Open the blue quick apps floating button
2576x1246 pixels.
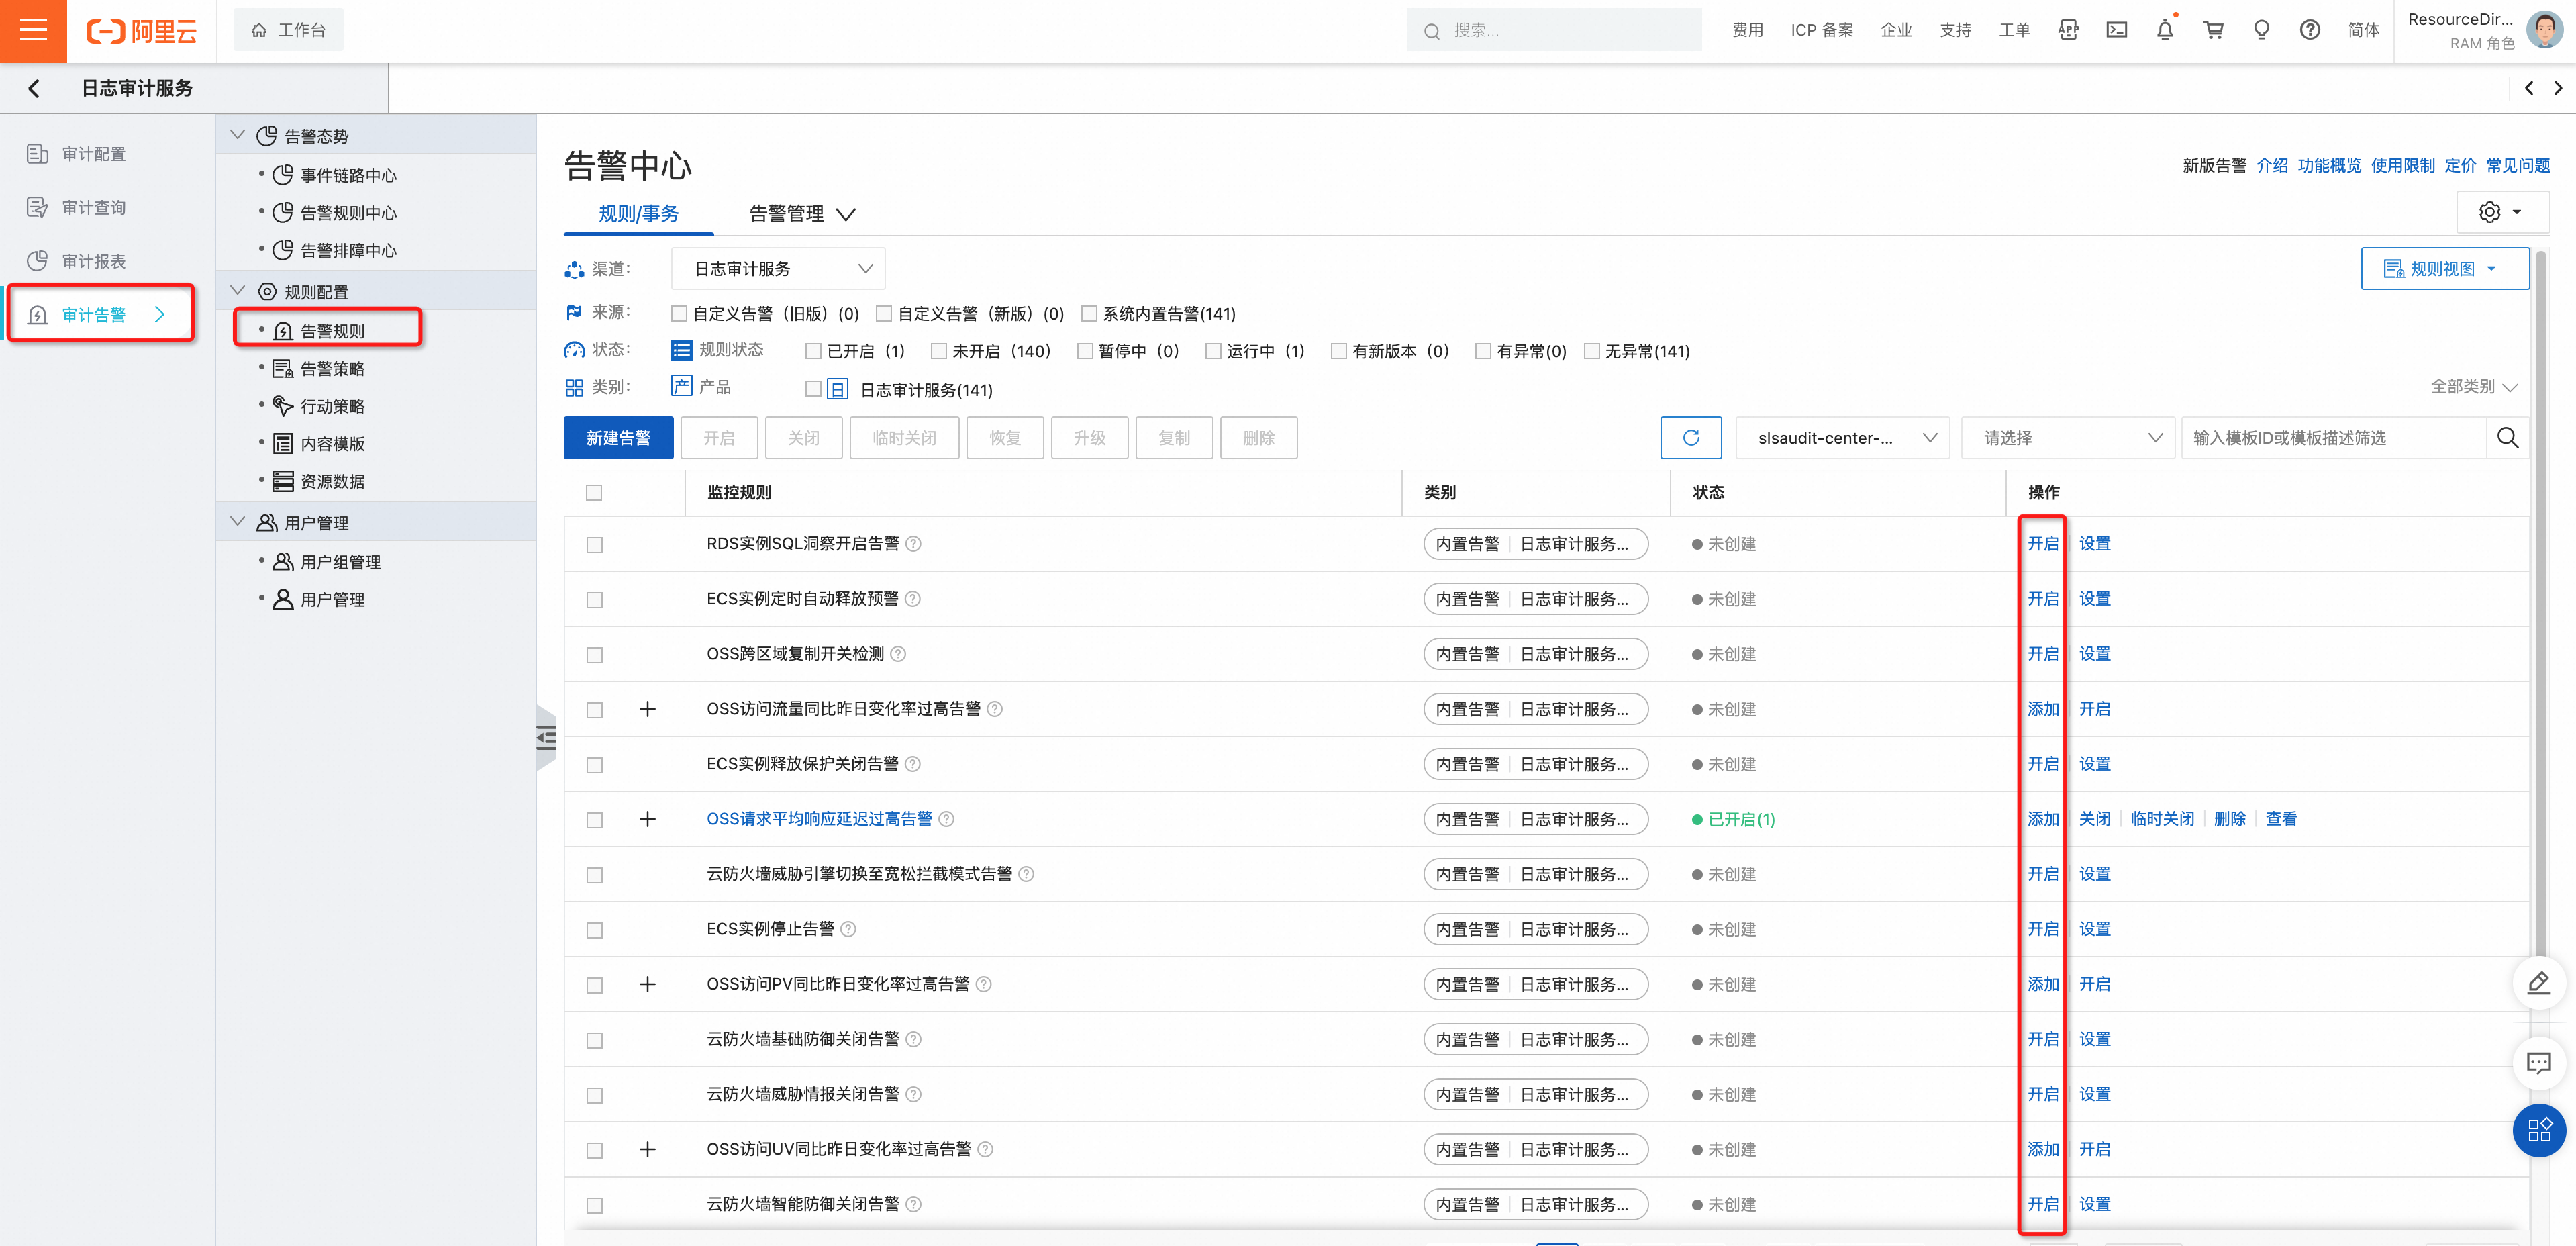(2538, 1130)
